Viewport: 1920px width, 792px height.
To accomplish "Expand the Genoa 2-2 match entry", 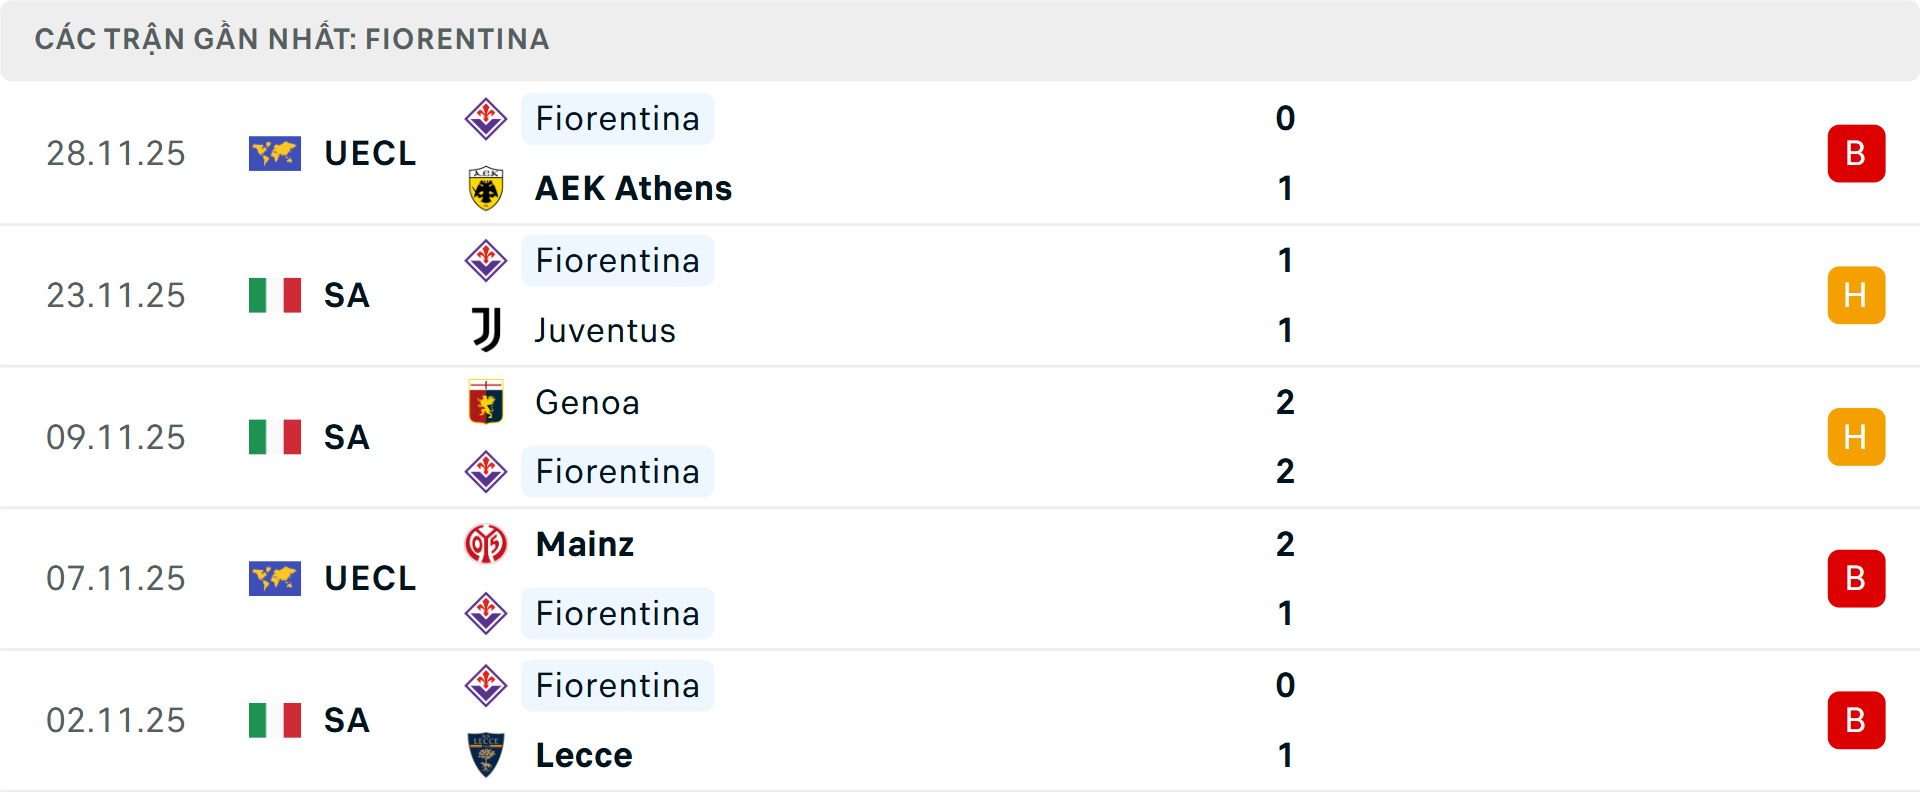I will tap(960, 436).
